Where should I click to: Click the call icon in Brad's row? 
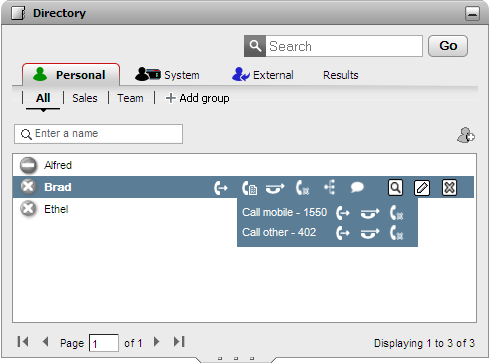point(221,188)
